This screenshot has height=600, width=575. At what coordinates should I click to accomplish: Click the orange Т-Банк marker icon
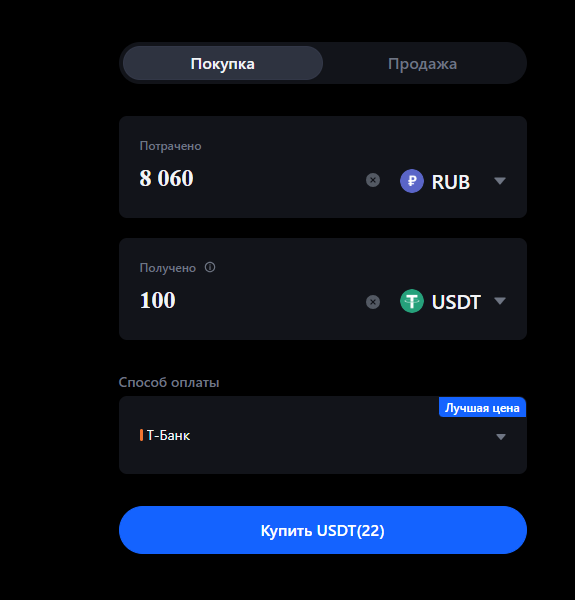141,435
